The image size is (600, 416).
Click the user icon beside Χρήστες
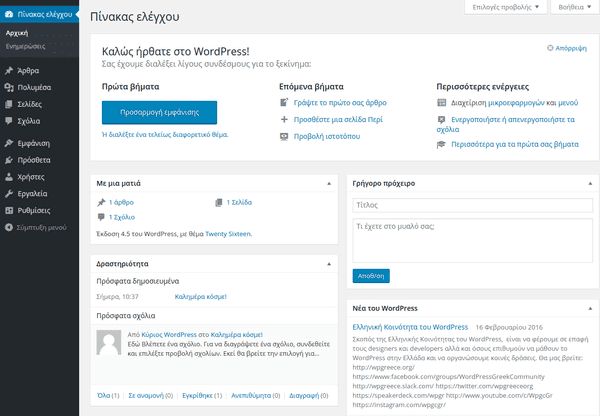click(9, 177)
